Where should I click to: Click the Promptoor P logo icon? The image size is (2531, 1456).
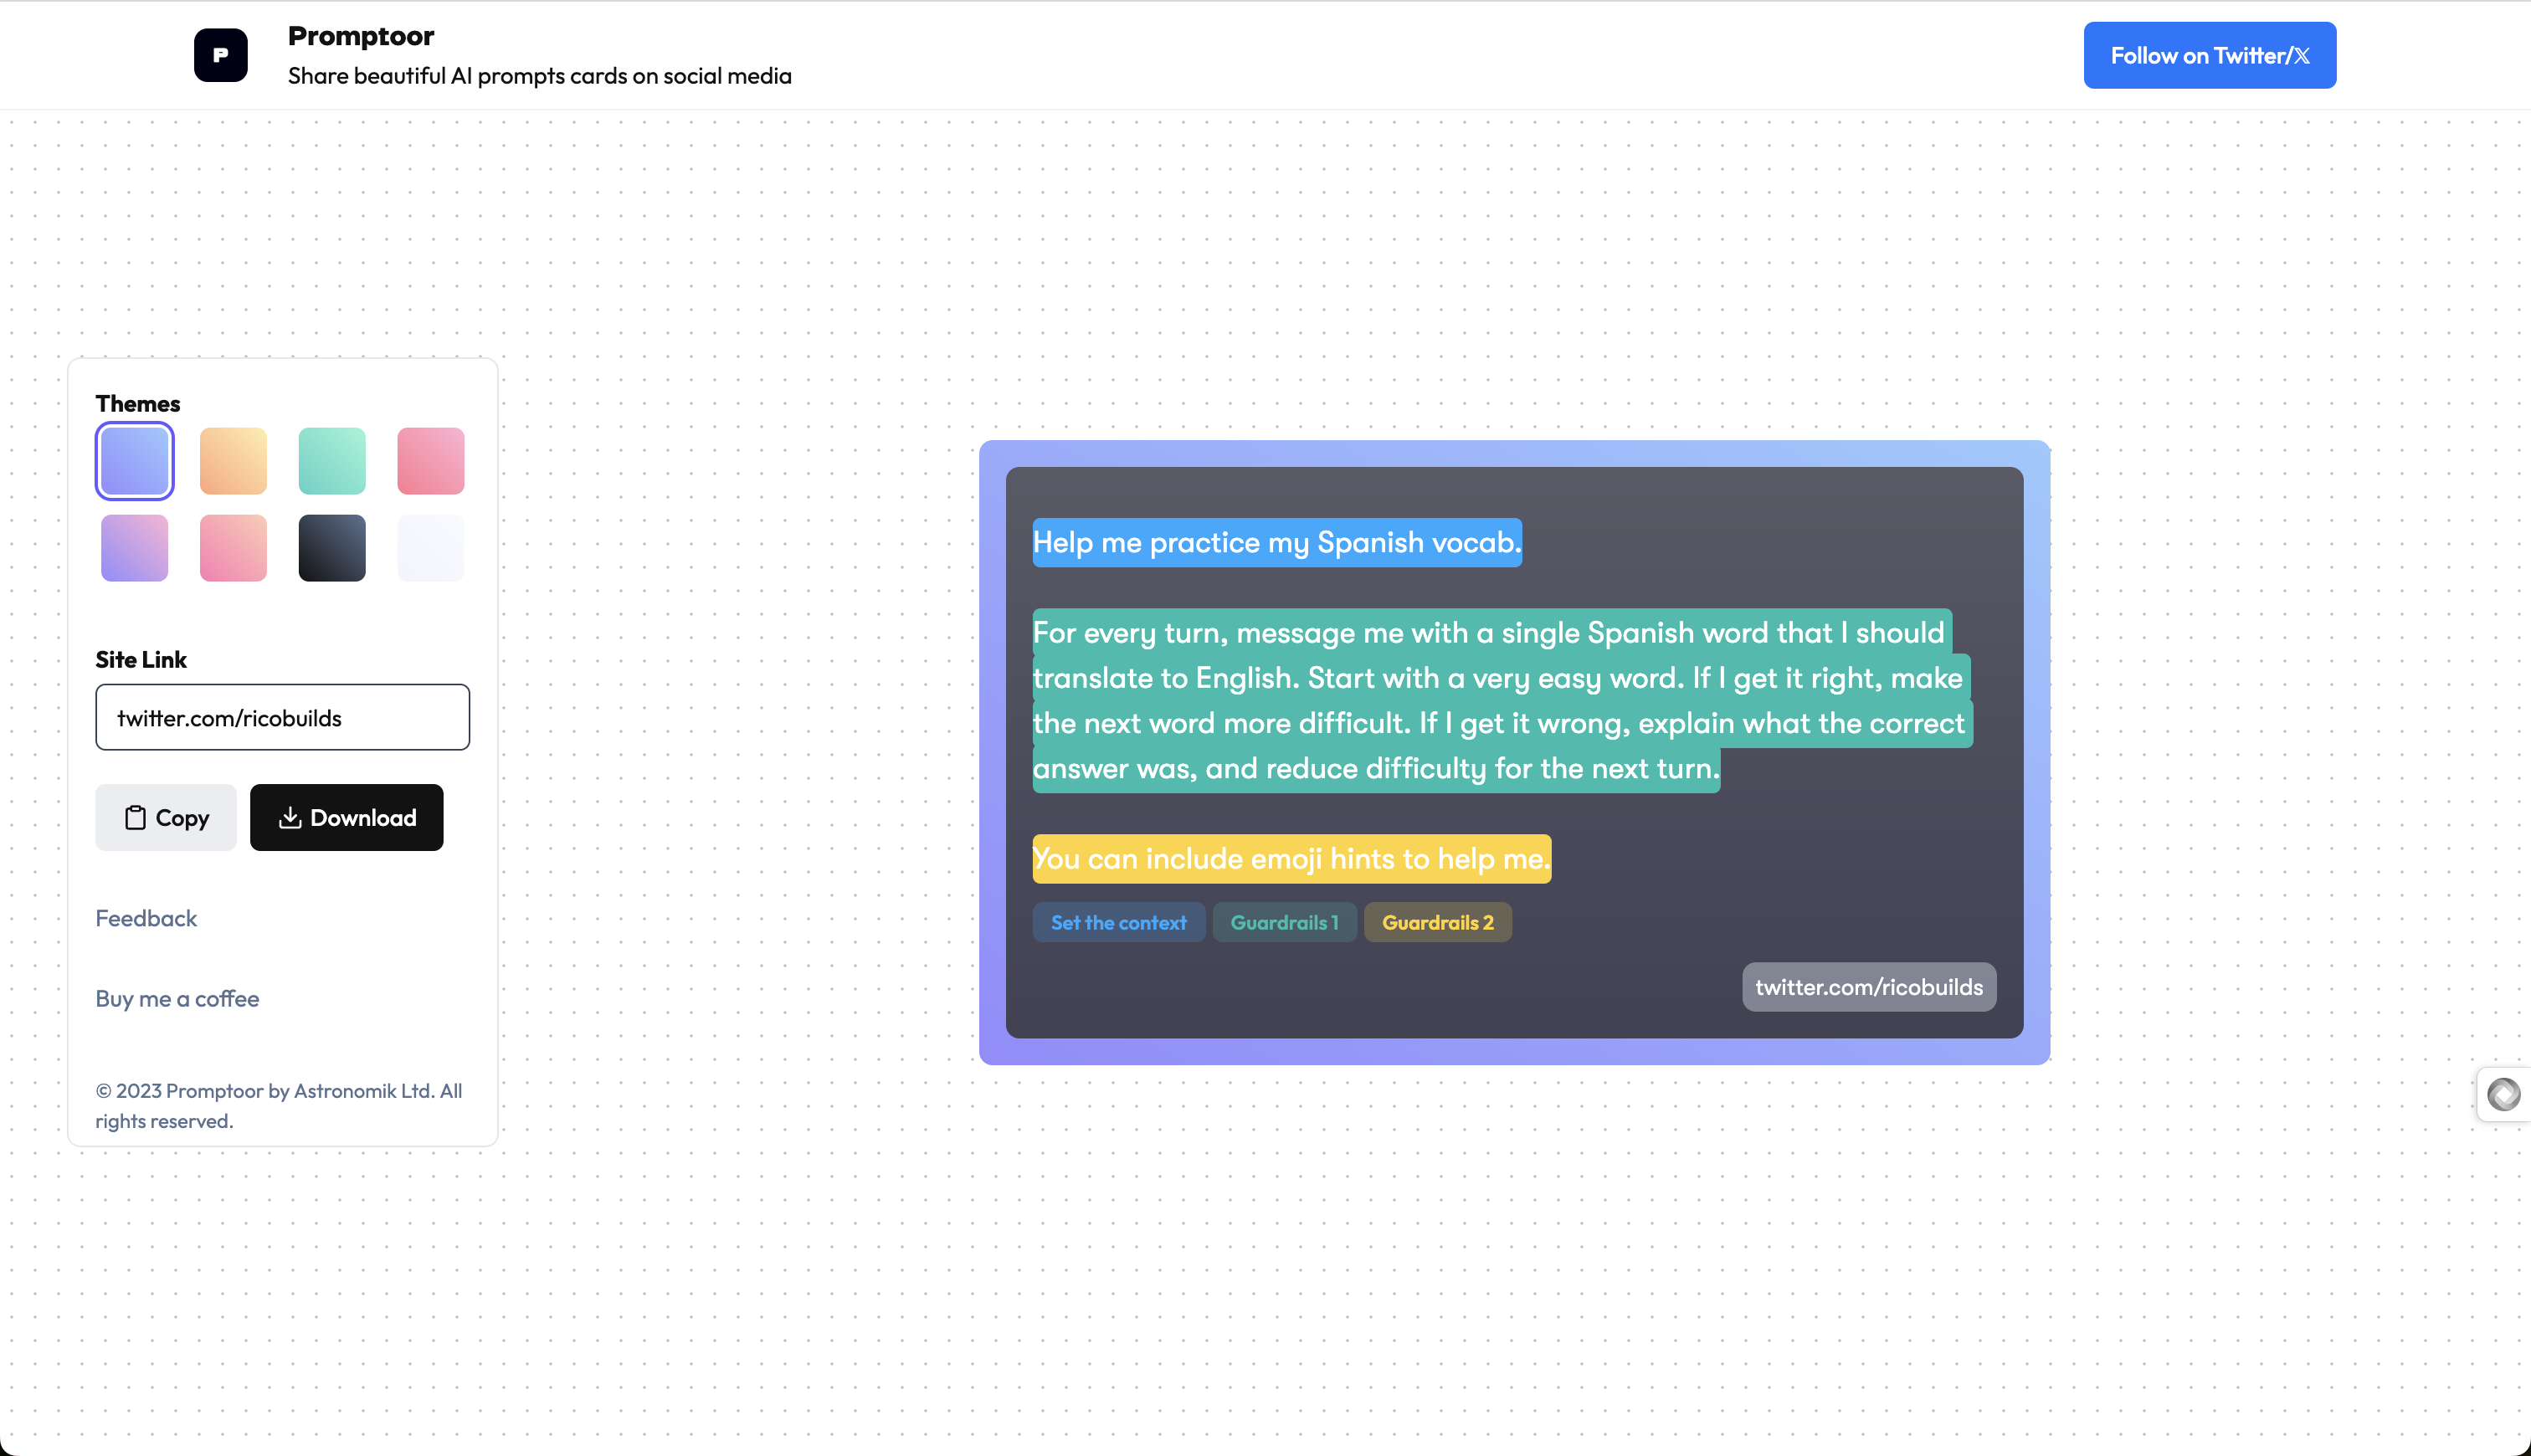coord(220,55)
